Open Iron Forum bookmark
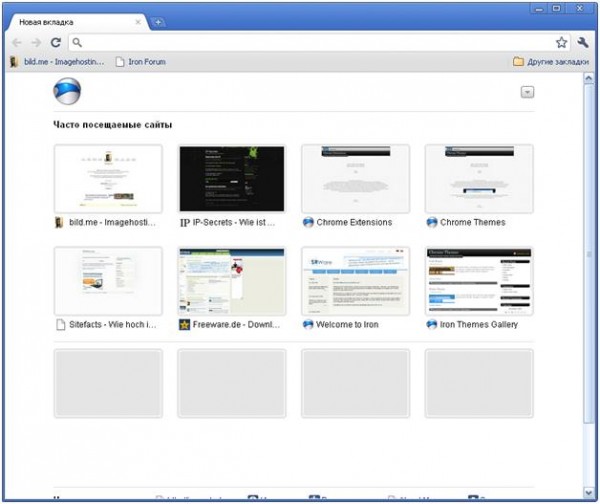The image size is (600, 504). [x=141, y=62]
